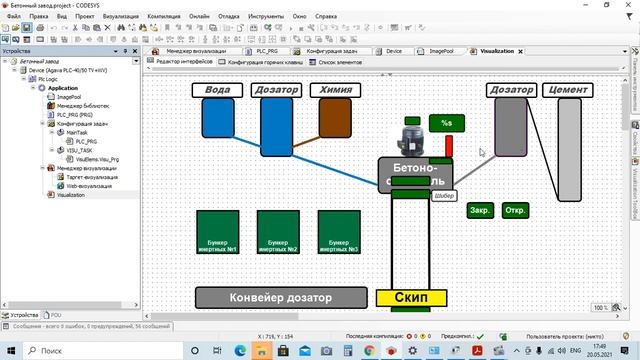The width and height of the screenshot is (640, 360).
Task: Click the Login gears toolbar icon
Action: click(x=267, y=28)
